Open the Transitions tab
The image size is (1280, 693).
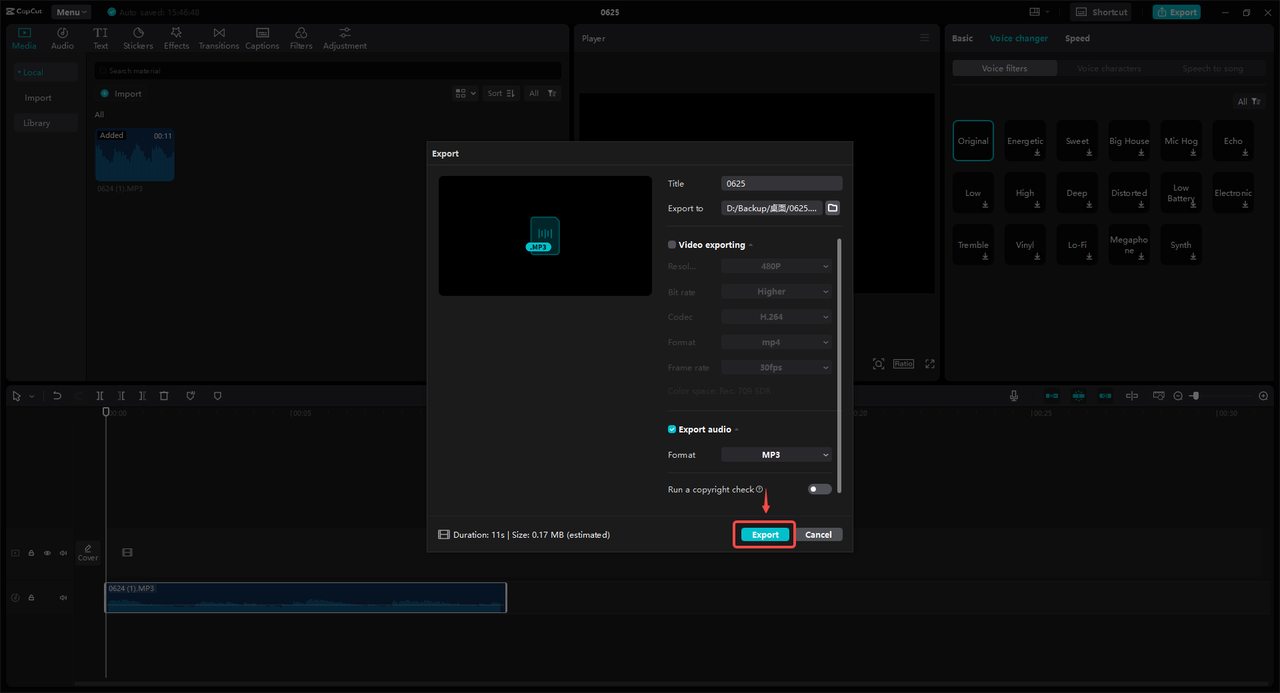(x=219, y=39)
